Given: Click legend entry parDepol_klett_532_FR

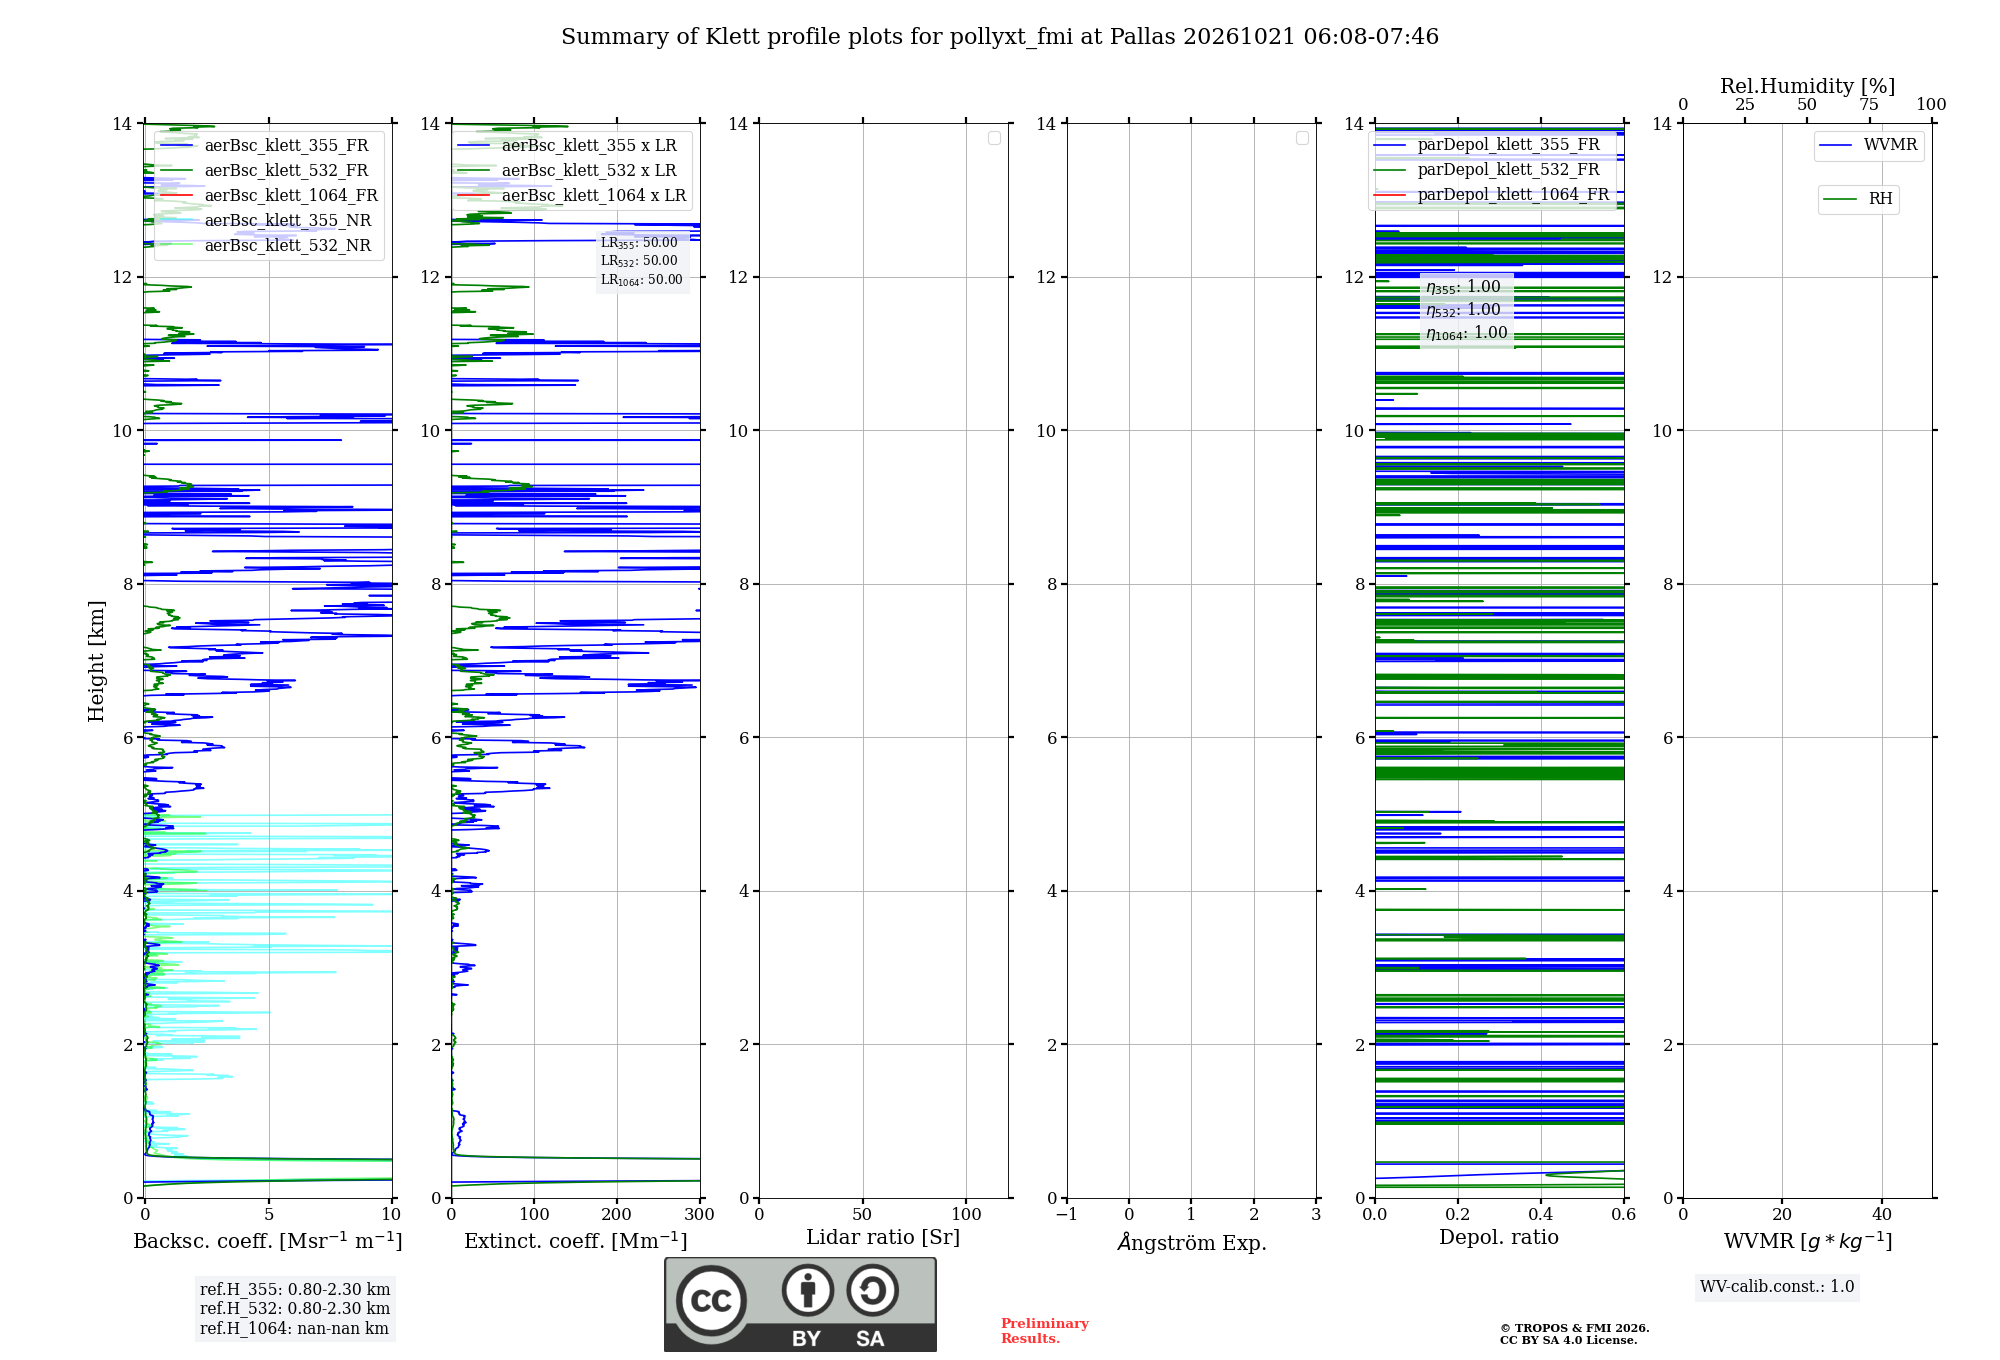Looking at the screenshot, I should [x=1488, y=170].
